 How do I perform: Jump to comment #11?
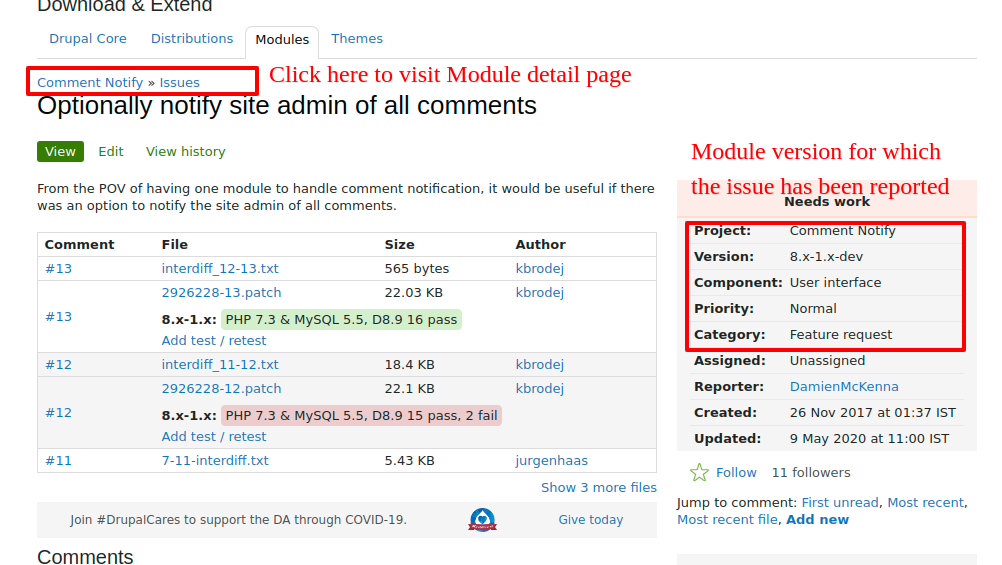click(58, 460)
